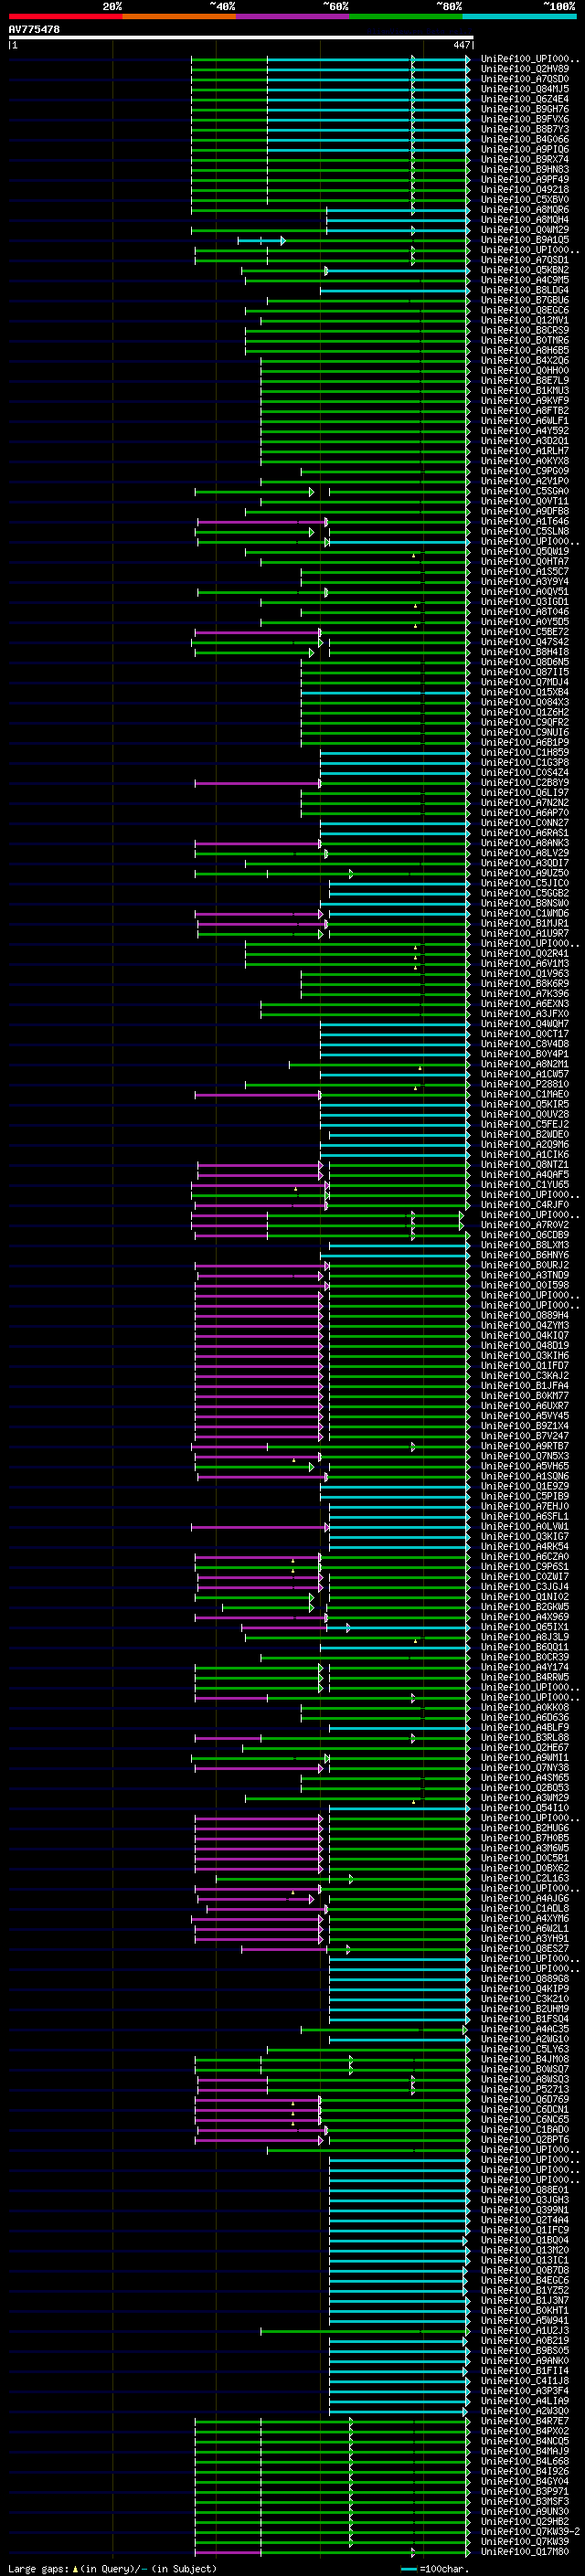Open hit UniRef100_B4G066
Image resolution: width=585 pixels, height=2576 pixels.
(x=525, y=139)
